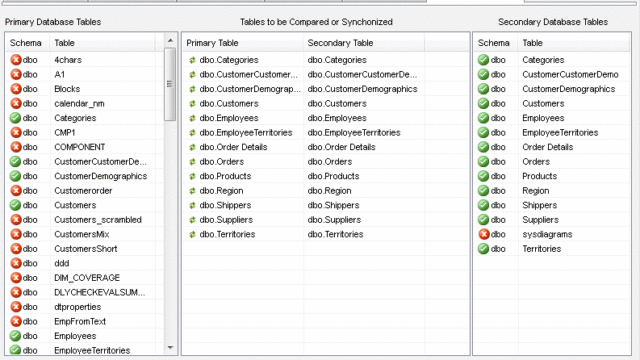Image resolution: width=640 pixels, height=360 pixels.
Task: Select DLYCHECKEVALSUM... table in primary list
Action: 100,292
